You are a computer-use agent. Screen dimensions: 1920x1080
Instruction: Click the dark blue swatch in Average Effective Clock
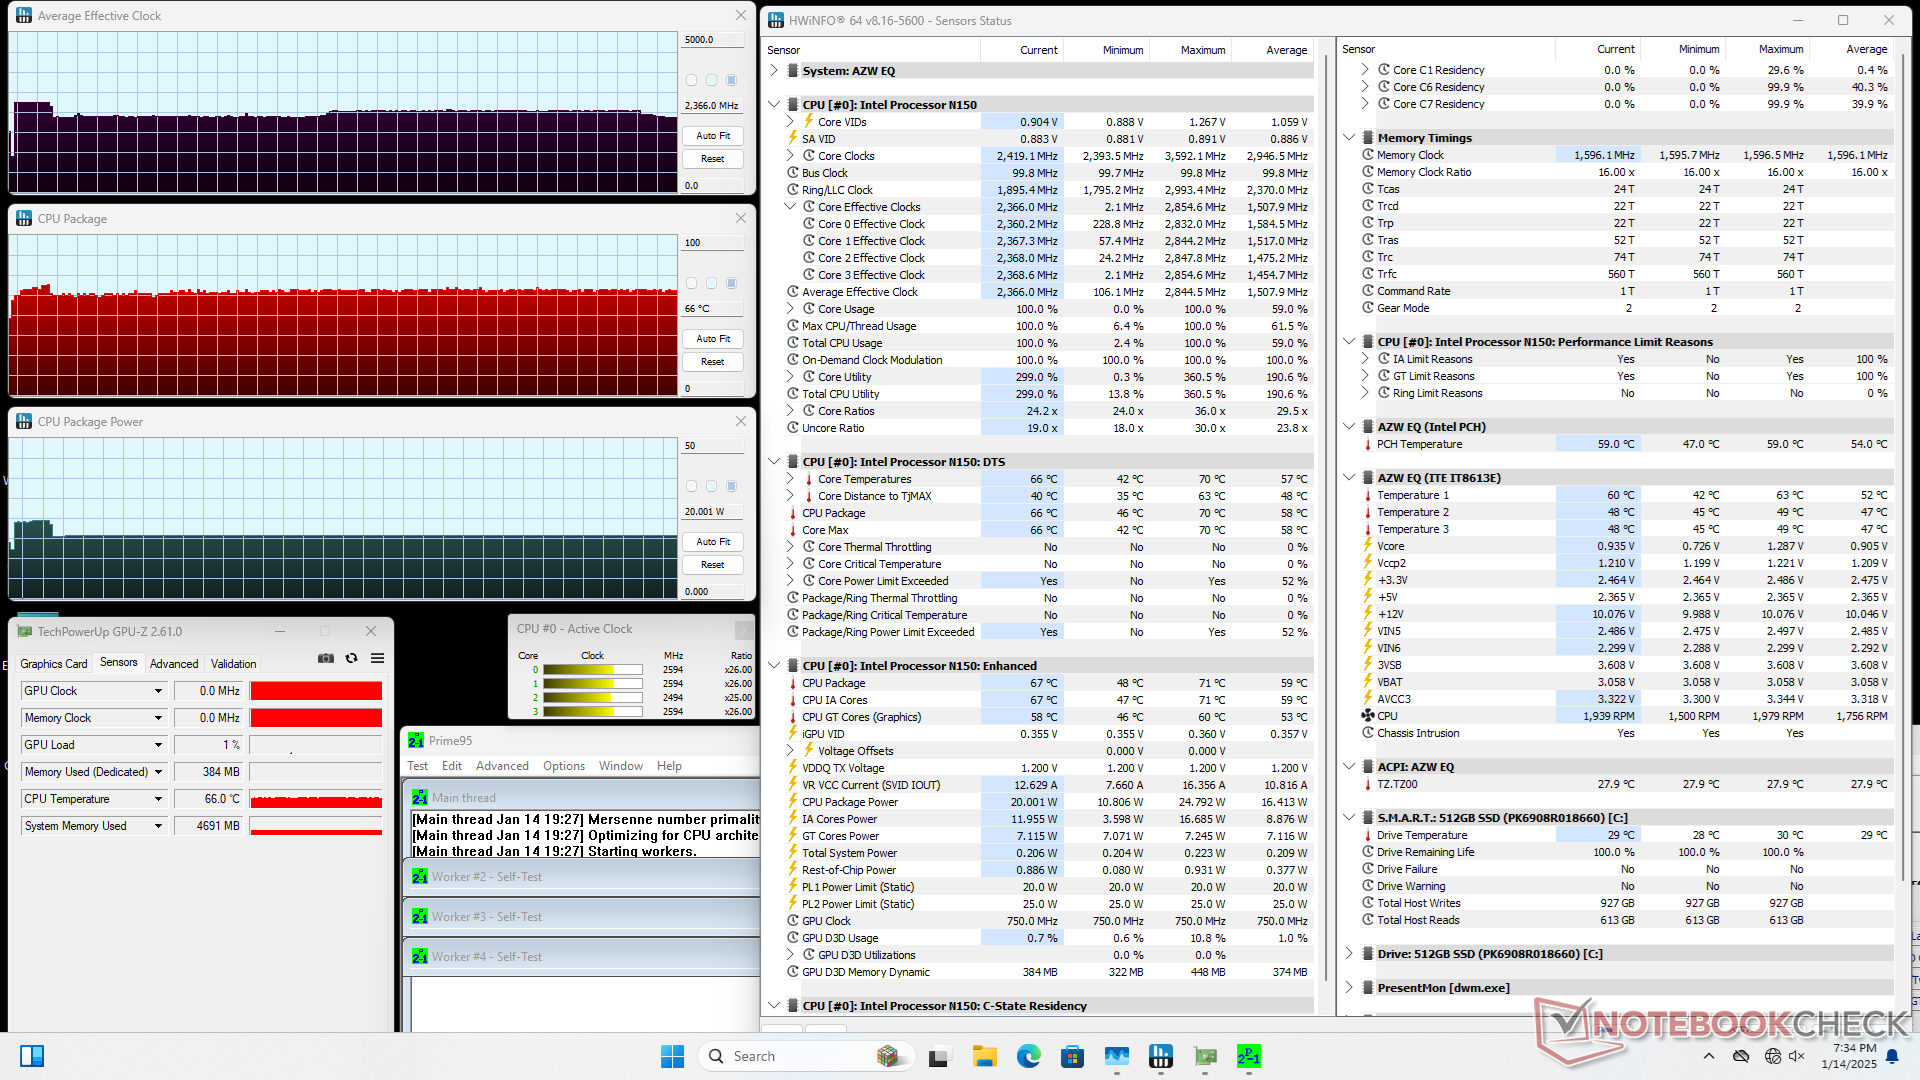(x=731, y=80)
